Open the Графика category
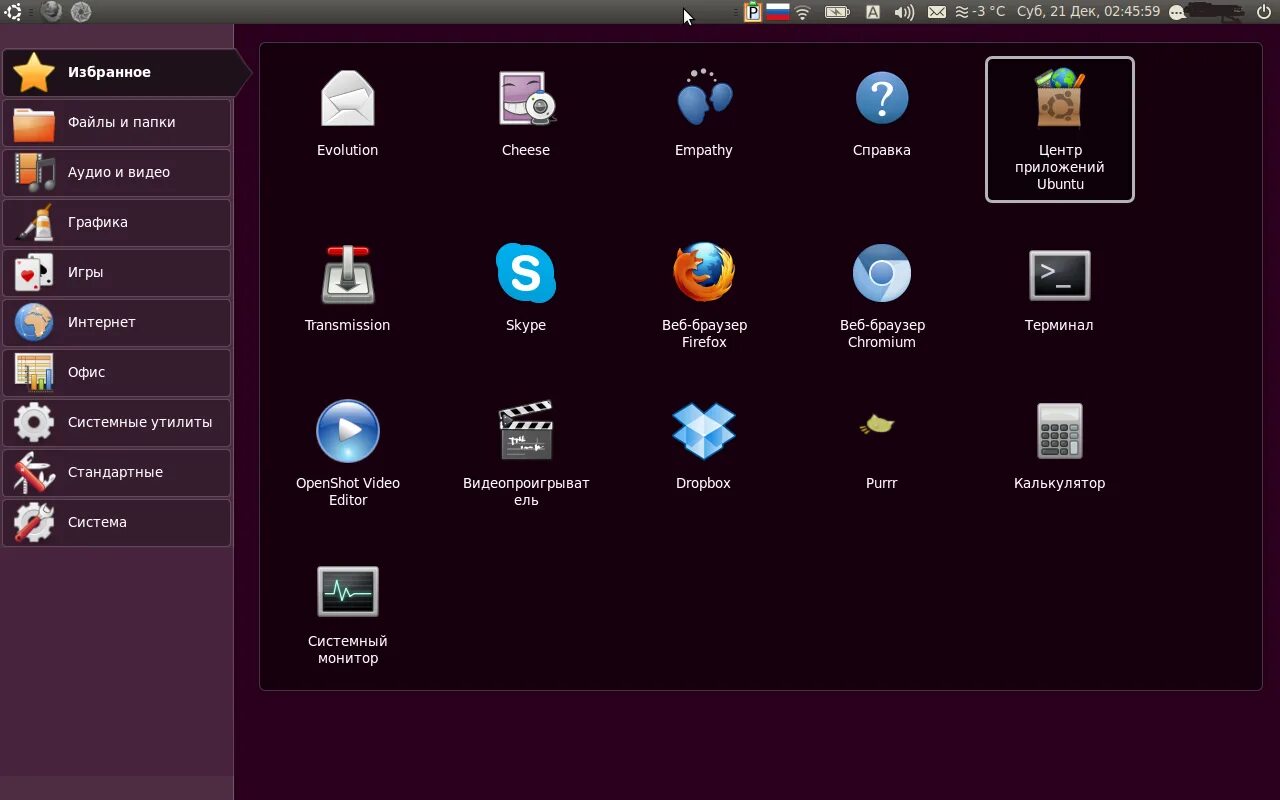 [x=117, y=222]
